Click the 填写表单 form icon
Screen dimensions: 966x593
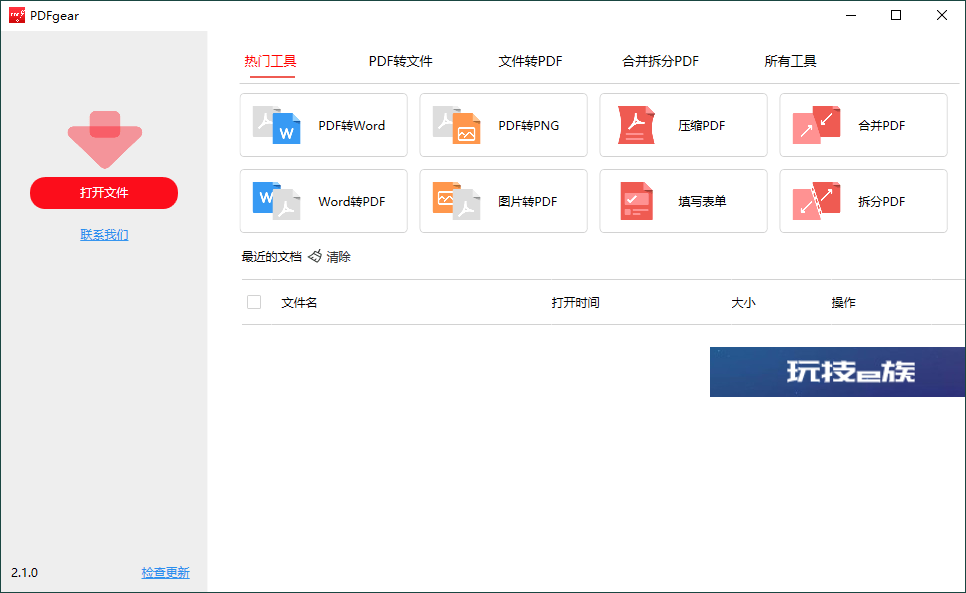pyautogui.click(x=636, y=201)
